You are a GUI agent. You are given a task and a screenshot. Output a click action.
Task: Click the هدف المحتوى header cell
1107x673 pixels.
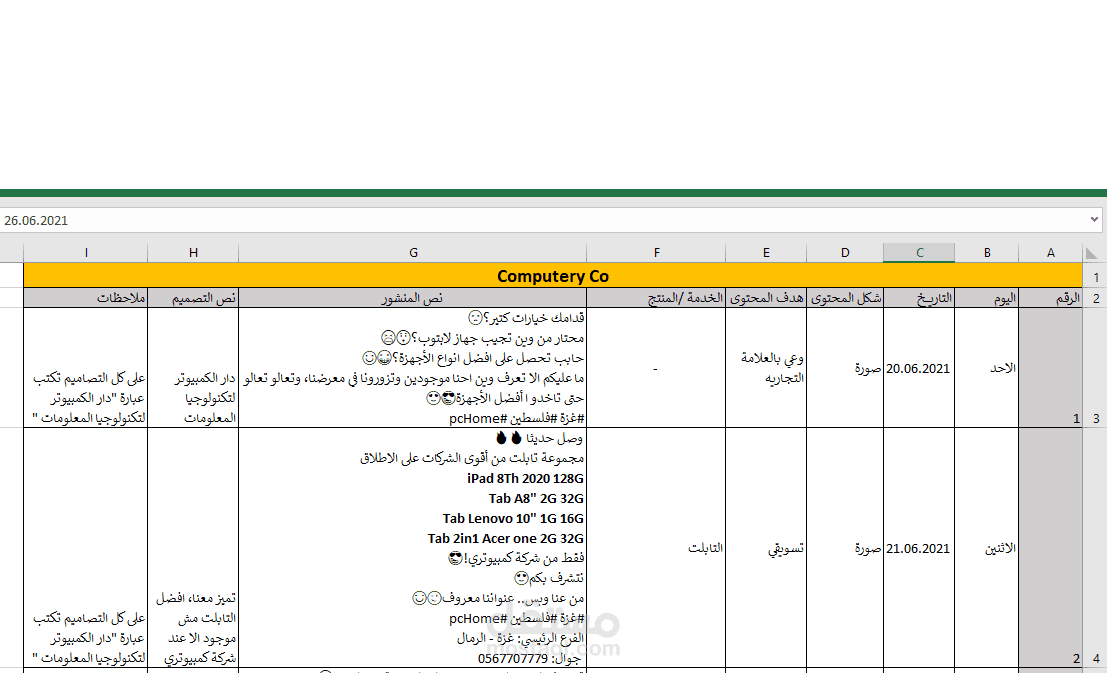[x=766, y=298]
